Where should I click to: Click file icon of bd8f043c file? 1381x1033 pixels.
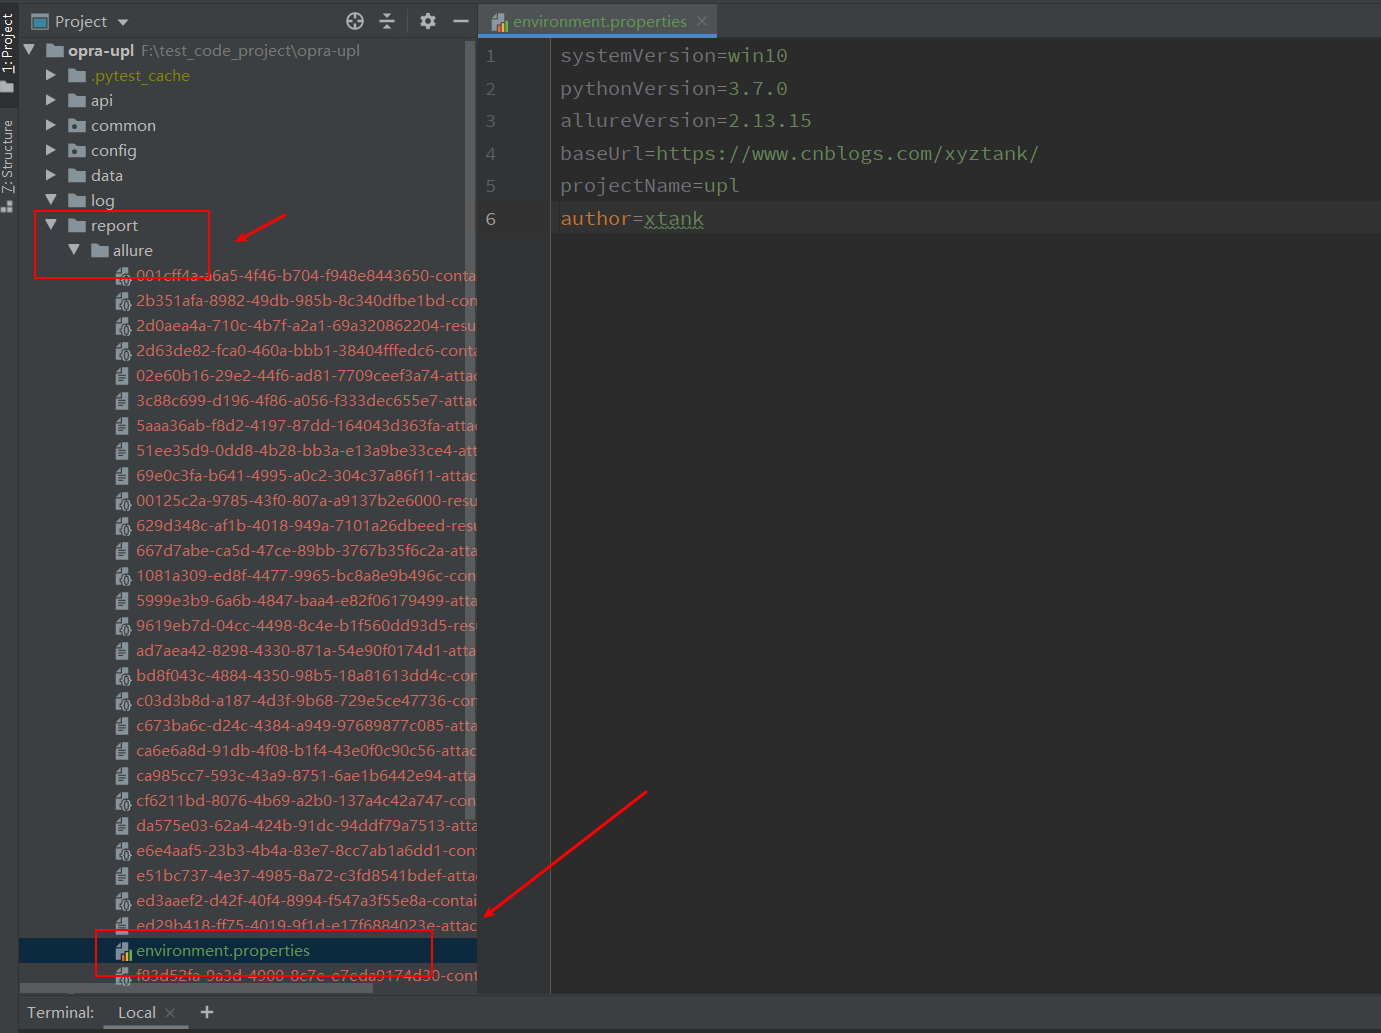tap(123, 676)
